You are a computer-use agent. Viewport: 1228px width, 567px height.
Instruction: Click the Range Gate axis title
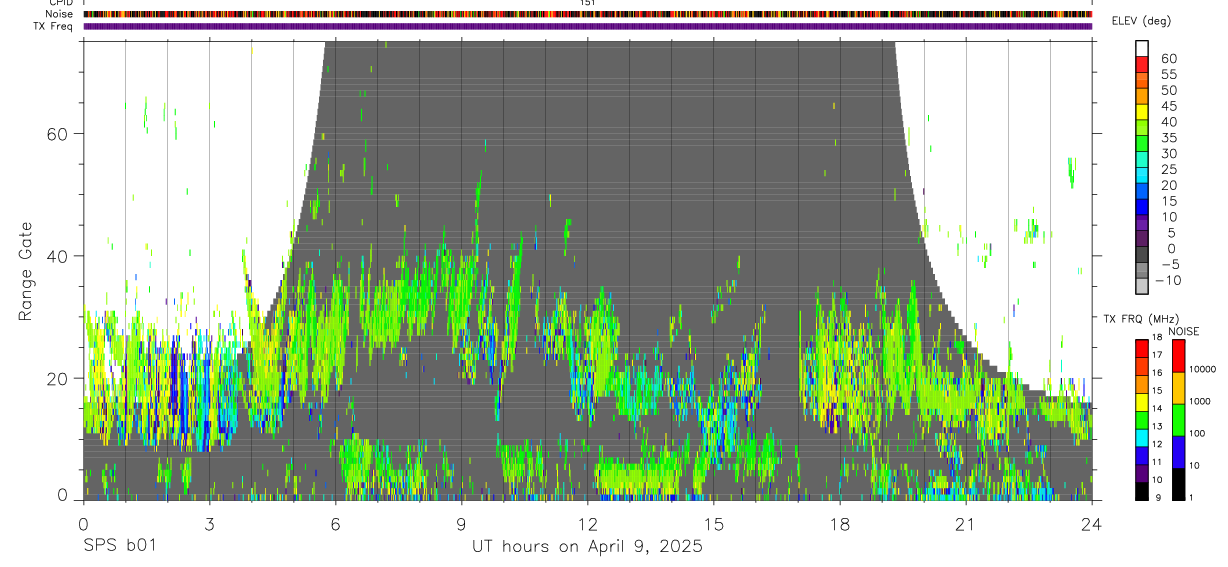coord(25,271)
